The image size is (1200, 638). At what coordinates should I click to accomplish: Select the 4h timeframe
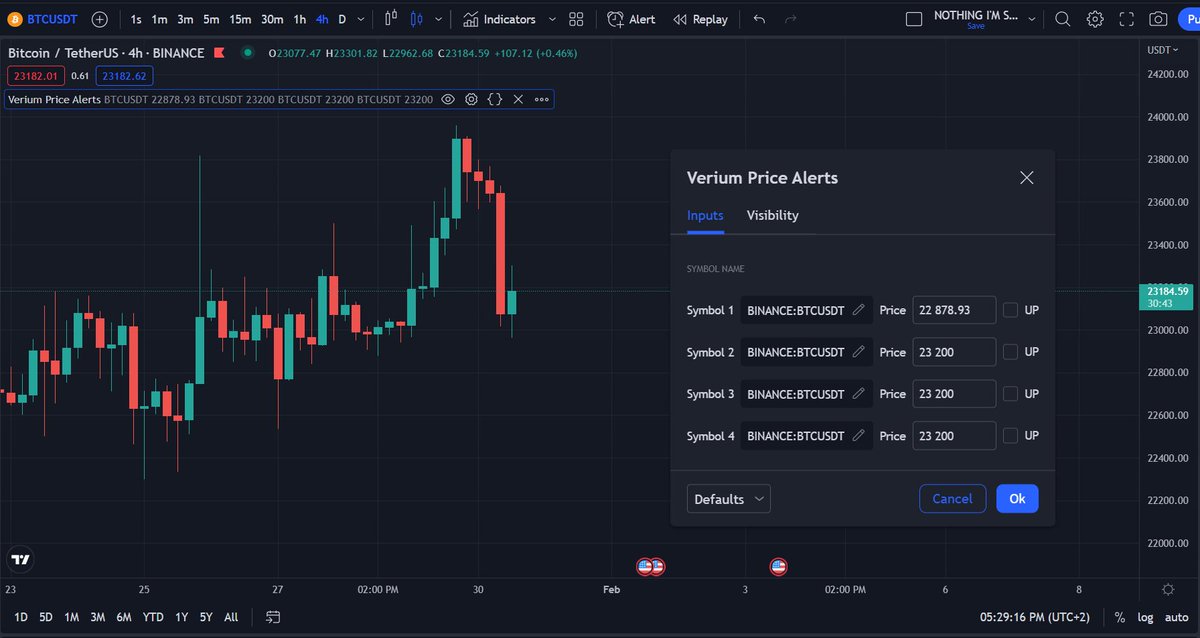coord(322,19)
